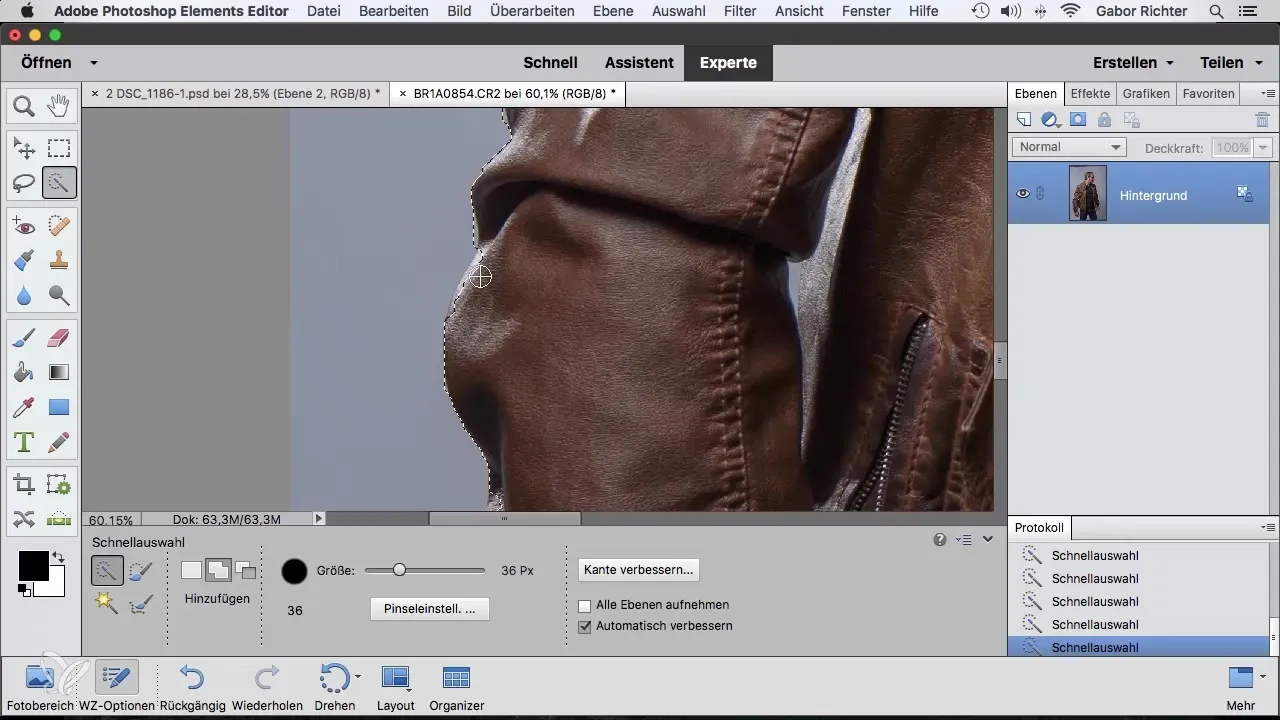Set selection mode to Subtract
Screen dimensions: 1280x720
pyautogui.click(x=245, y=571)
